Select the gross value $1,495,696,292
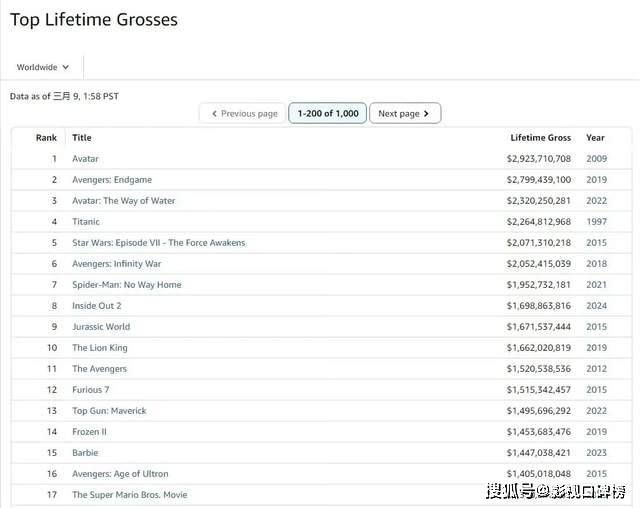Screen dimensions: 640x508 [539, 411]
